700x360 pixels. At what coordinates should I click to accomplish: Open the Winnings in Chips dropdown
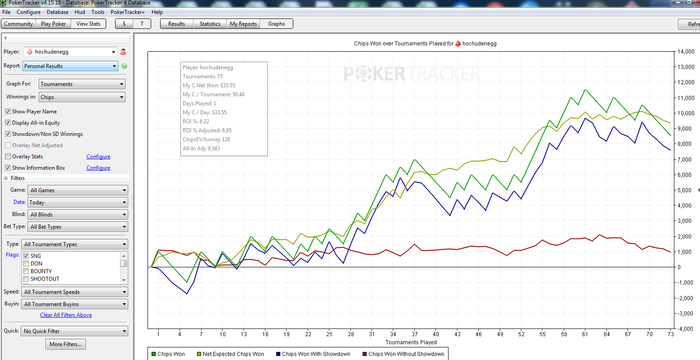(82, 97)
